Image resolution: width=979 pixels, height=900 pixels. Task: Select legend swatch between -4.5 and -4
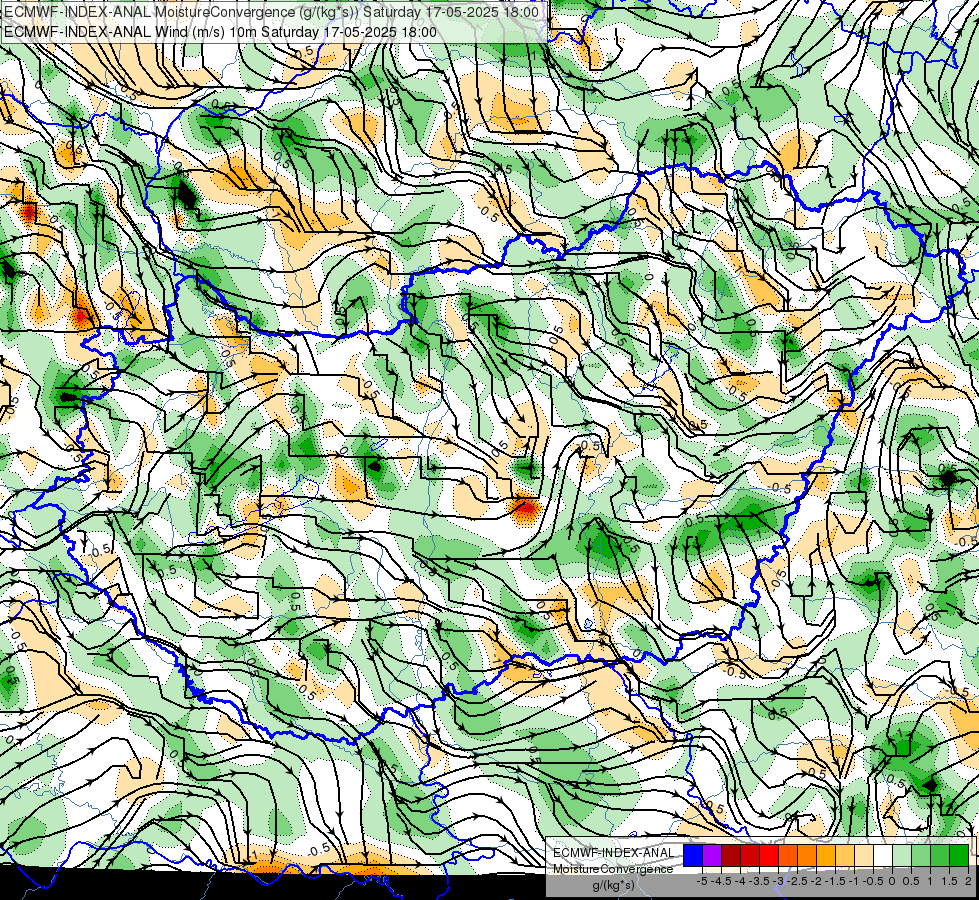(731, 855)
